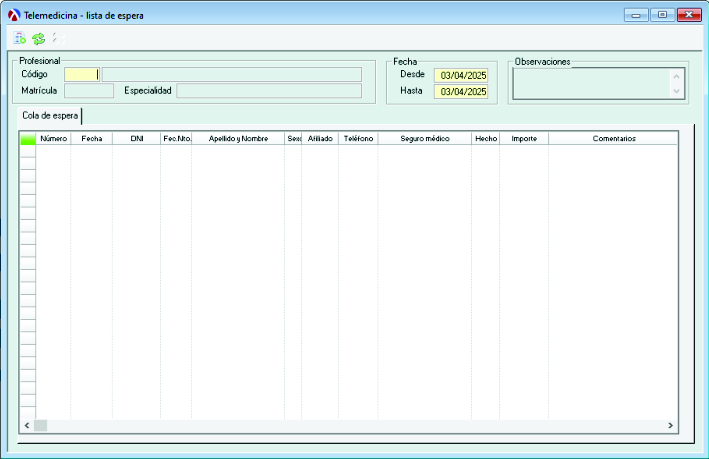This screenshot has height=459, width=709.
Task: Click the add new entry toolbar icon
Action: [20, 38]
